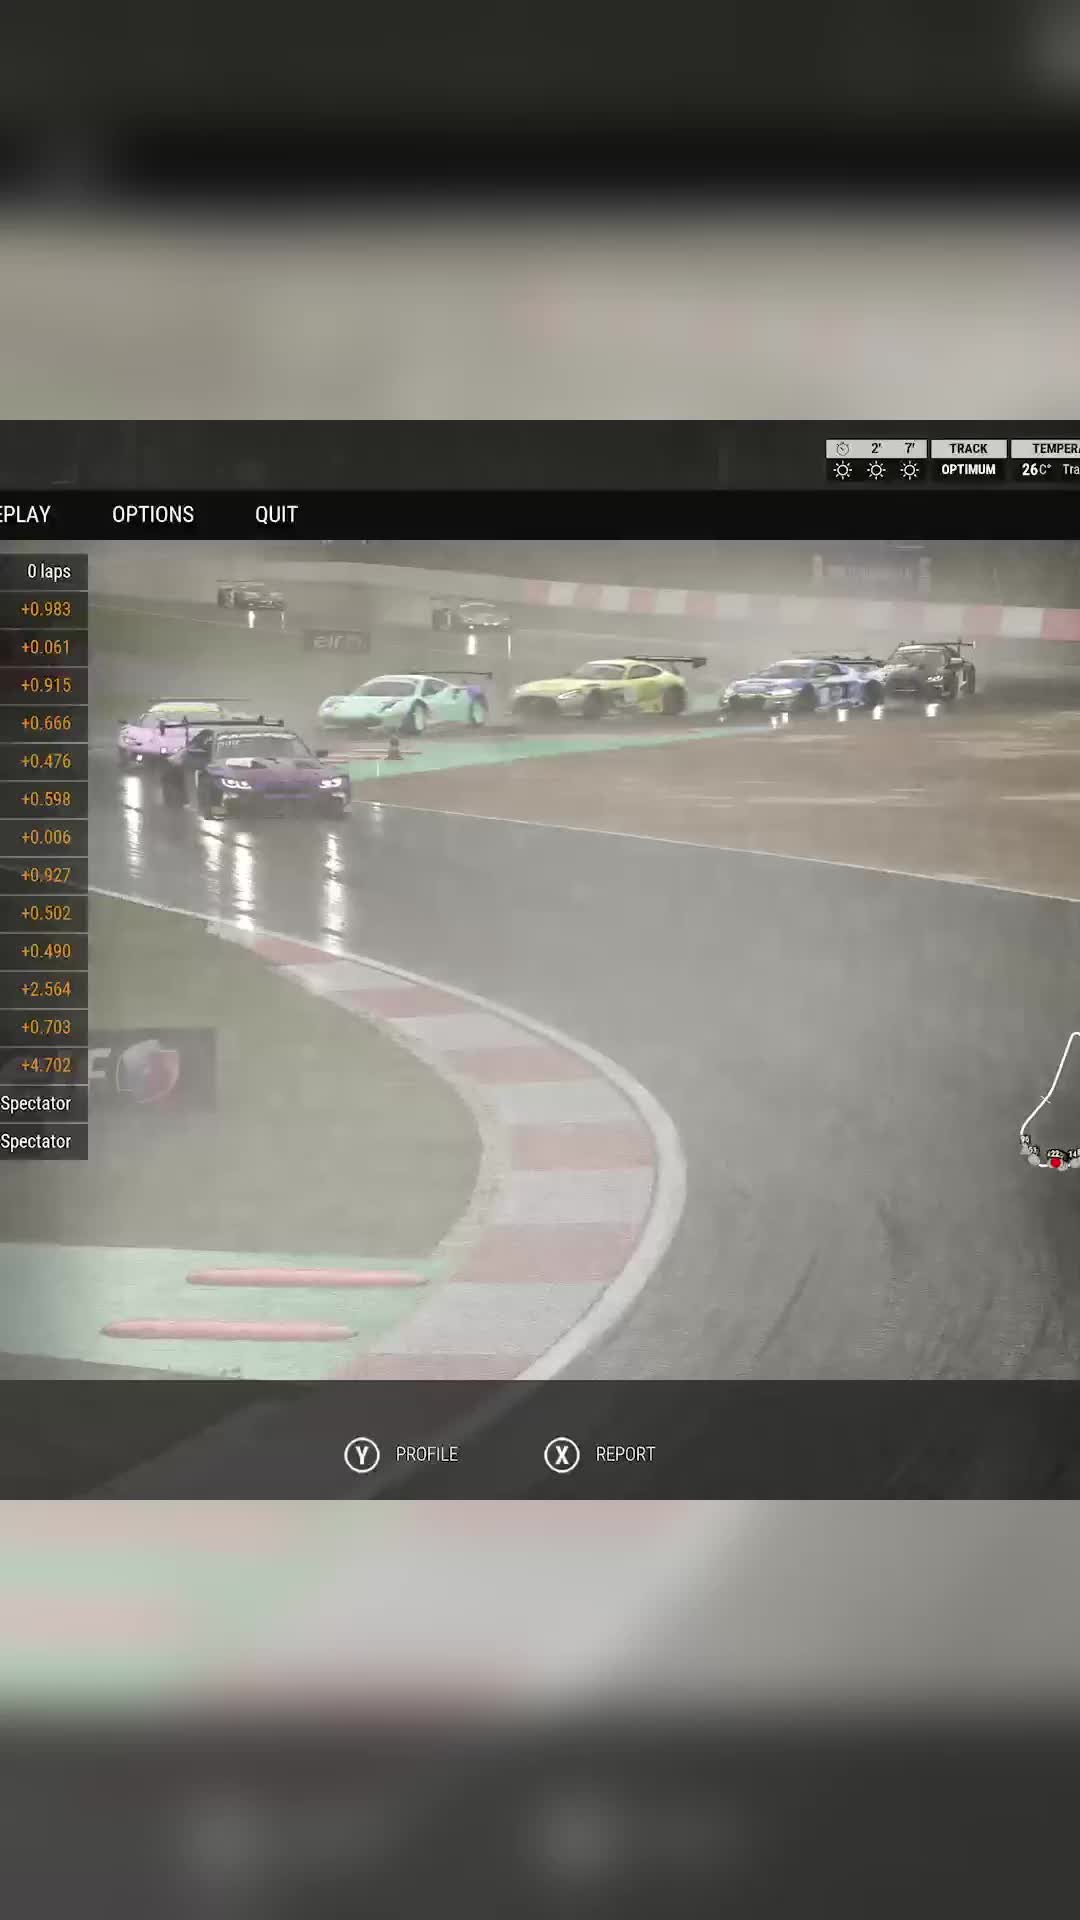Click the Y button Profile icon
Screen dimensions: 1080x1920
pyautogui.click(x=362, y=1455)
